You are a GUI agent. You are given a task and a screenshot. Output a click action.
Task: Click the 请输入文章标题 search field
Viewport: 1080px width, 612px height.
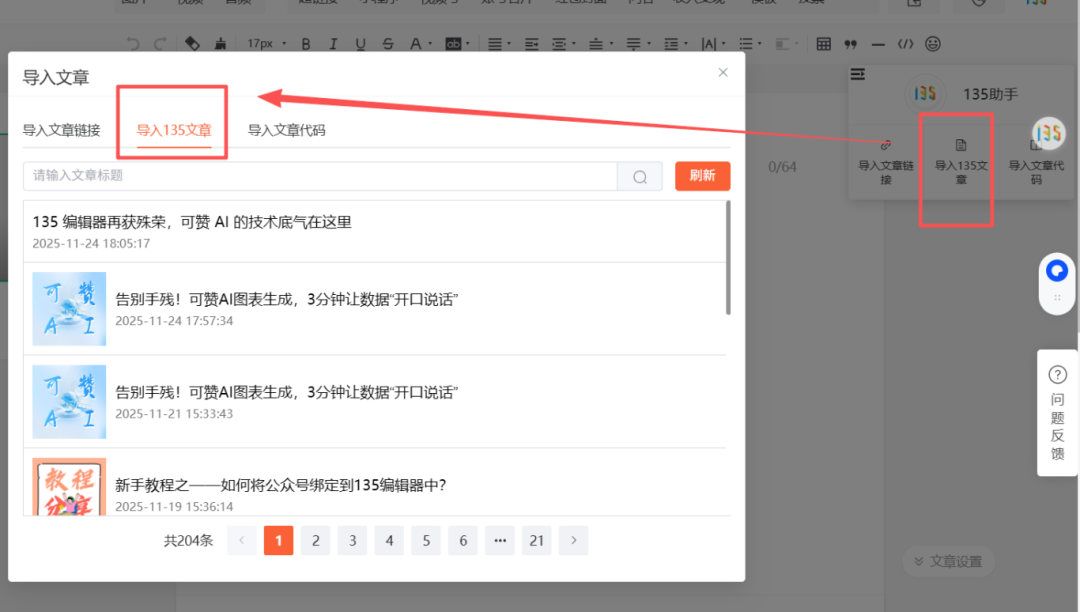[x=320, y=176]
